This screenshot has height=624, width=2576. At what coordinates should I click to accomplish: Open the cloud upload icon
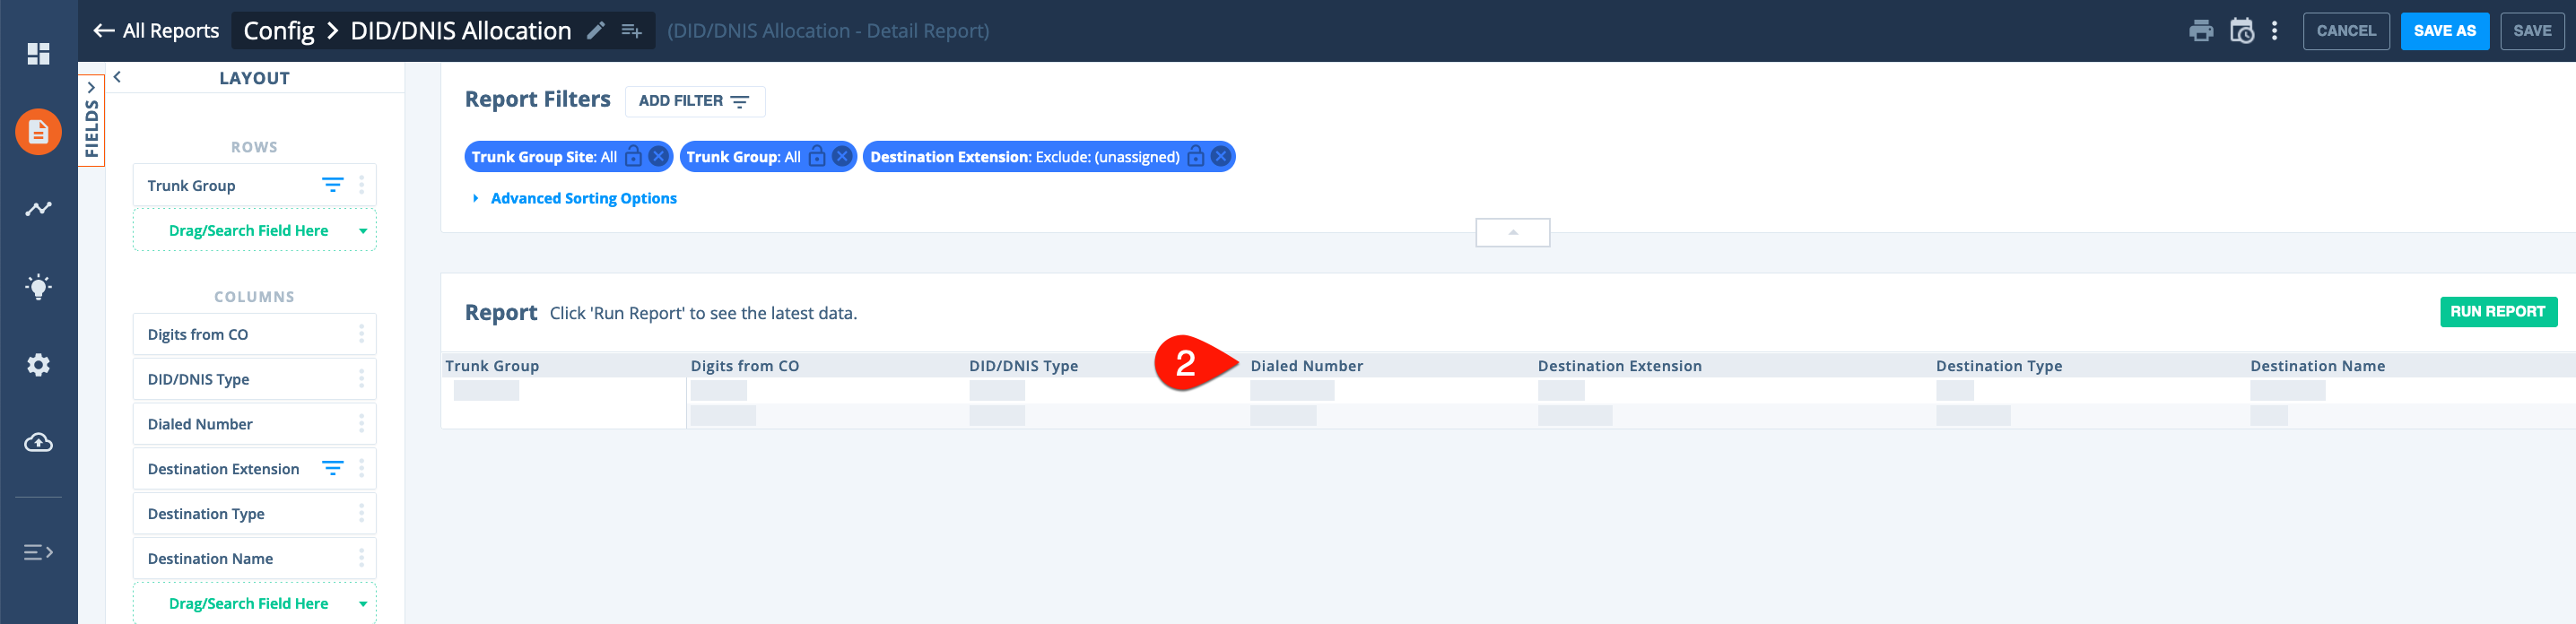point(38,442)
